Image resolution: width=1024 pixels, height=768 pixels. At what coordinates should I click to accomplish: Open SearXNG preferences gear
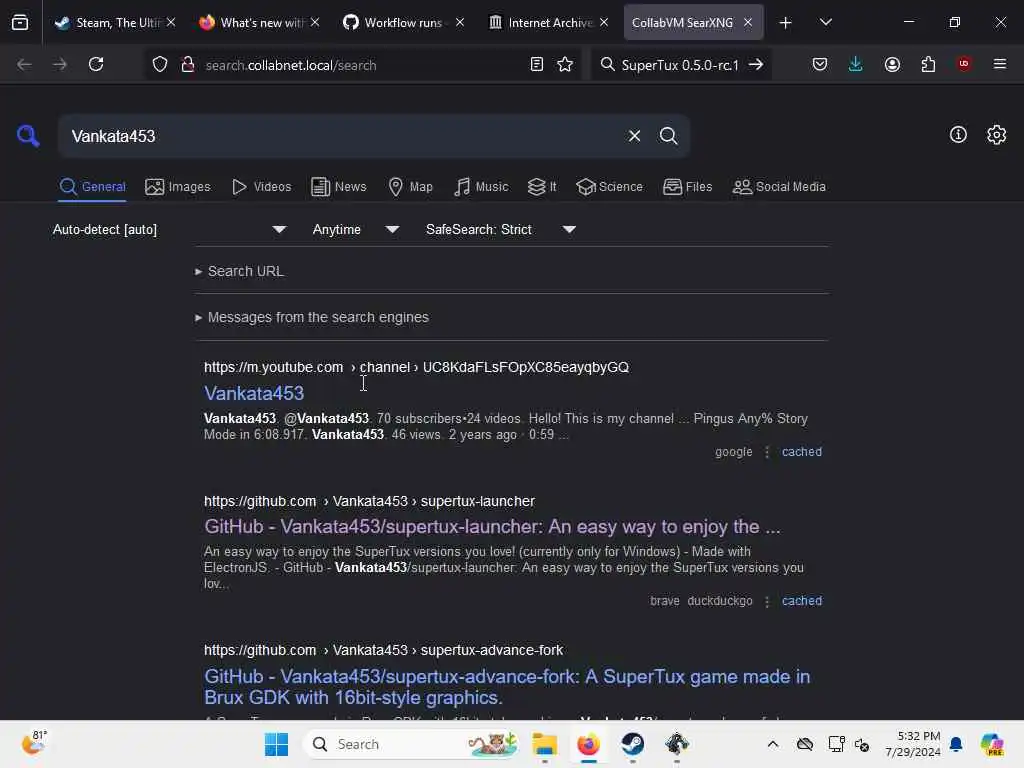996,135
